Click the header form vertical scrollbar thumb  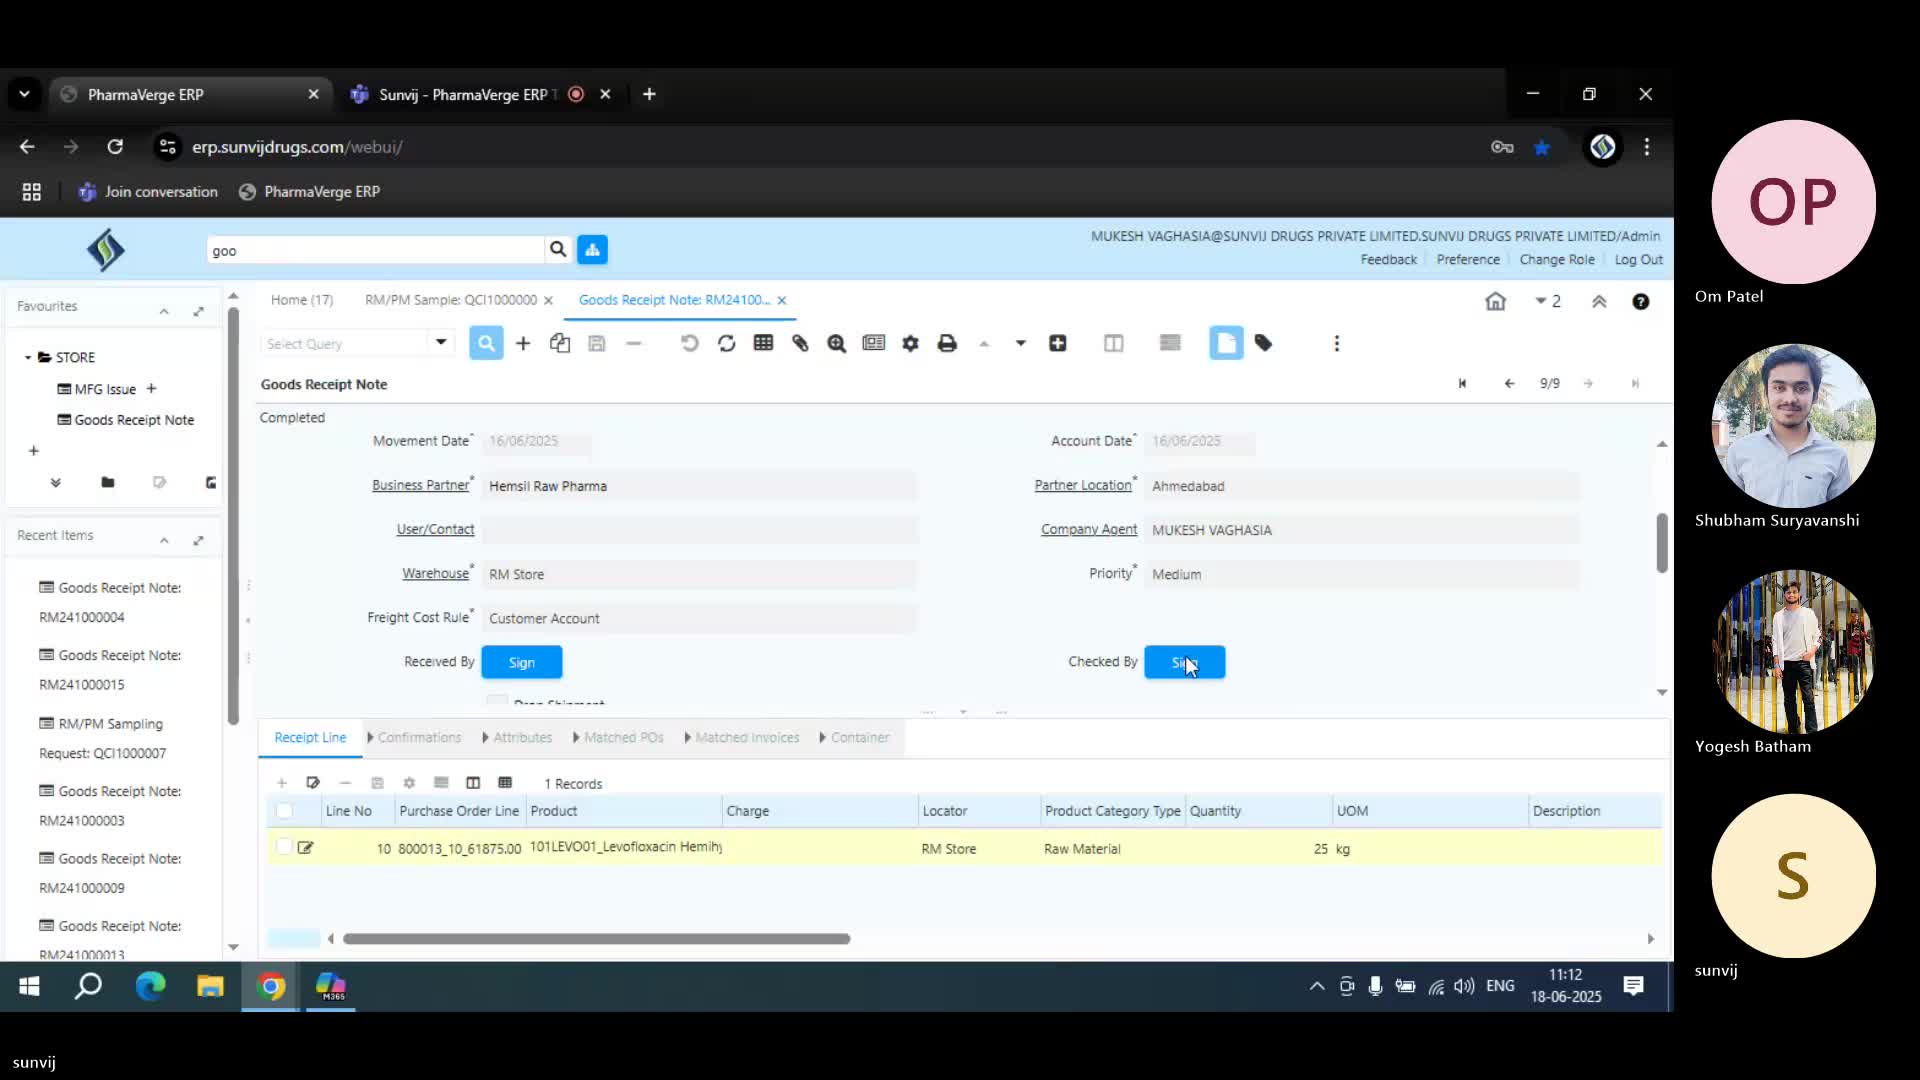1662,543
